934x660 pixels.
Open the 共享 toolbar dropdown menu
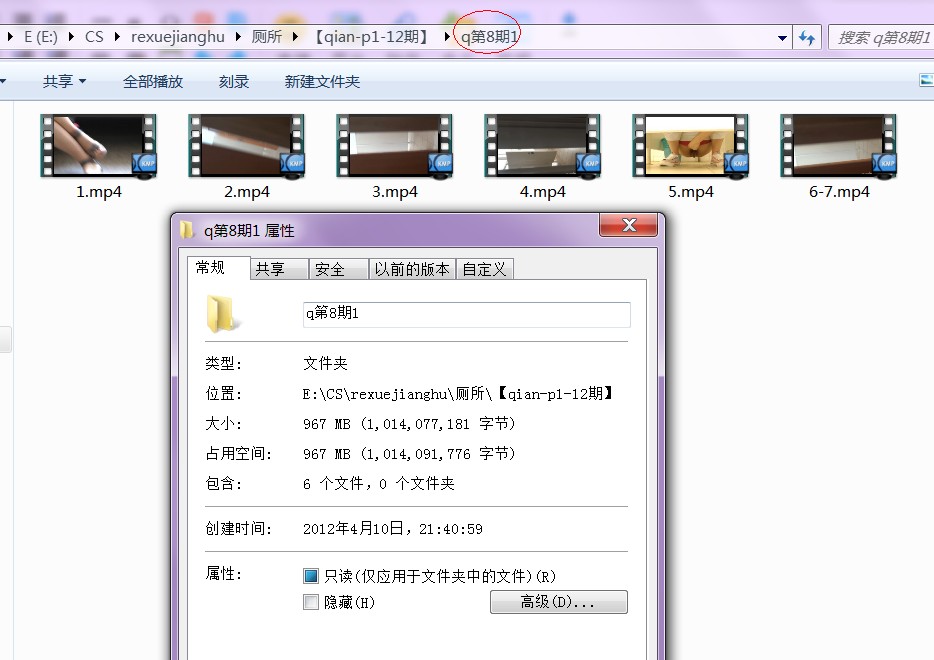[x=64, y=82]
